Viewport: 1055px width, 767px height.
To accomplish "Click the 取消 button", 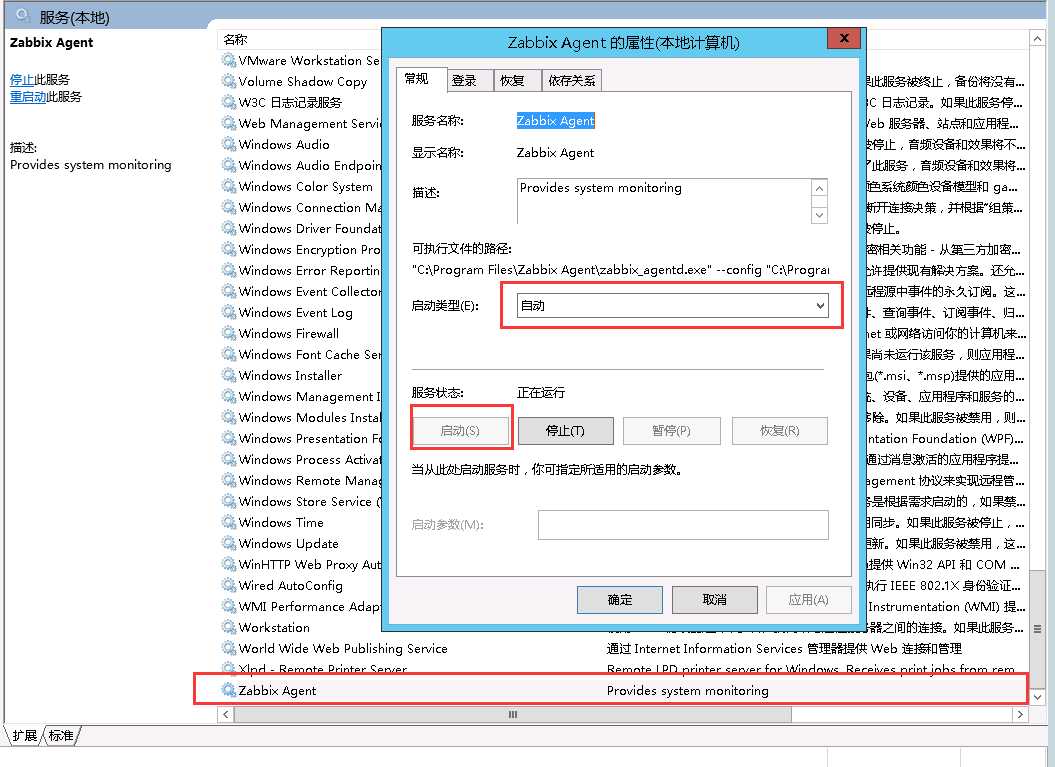I will click(x=715, y=599).
